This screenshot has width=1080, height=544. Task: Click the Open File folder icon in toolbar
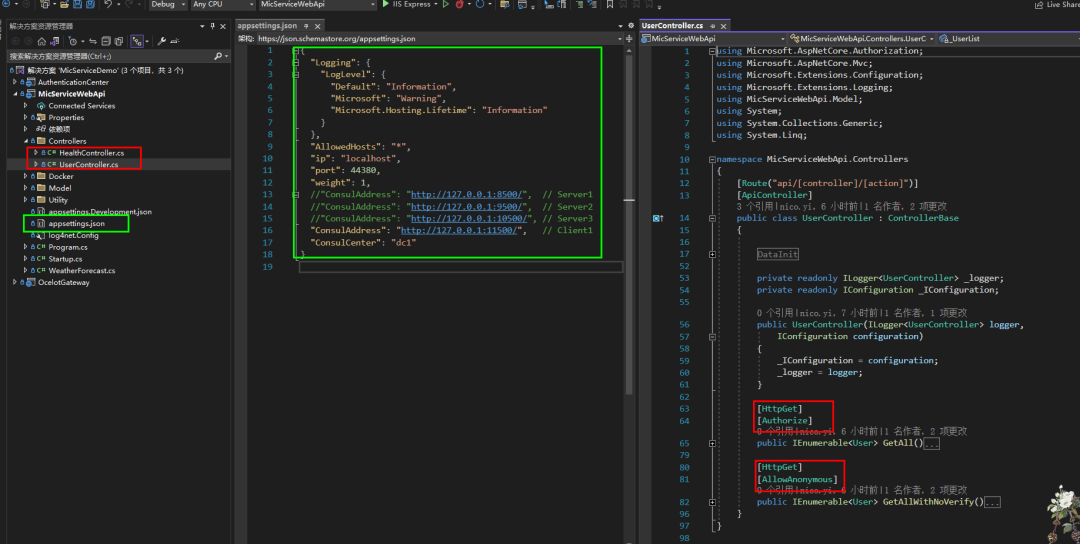coord(64,4)
